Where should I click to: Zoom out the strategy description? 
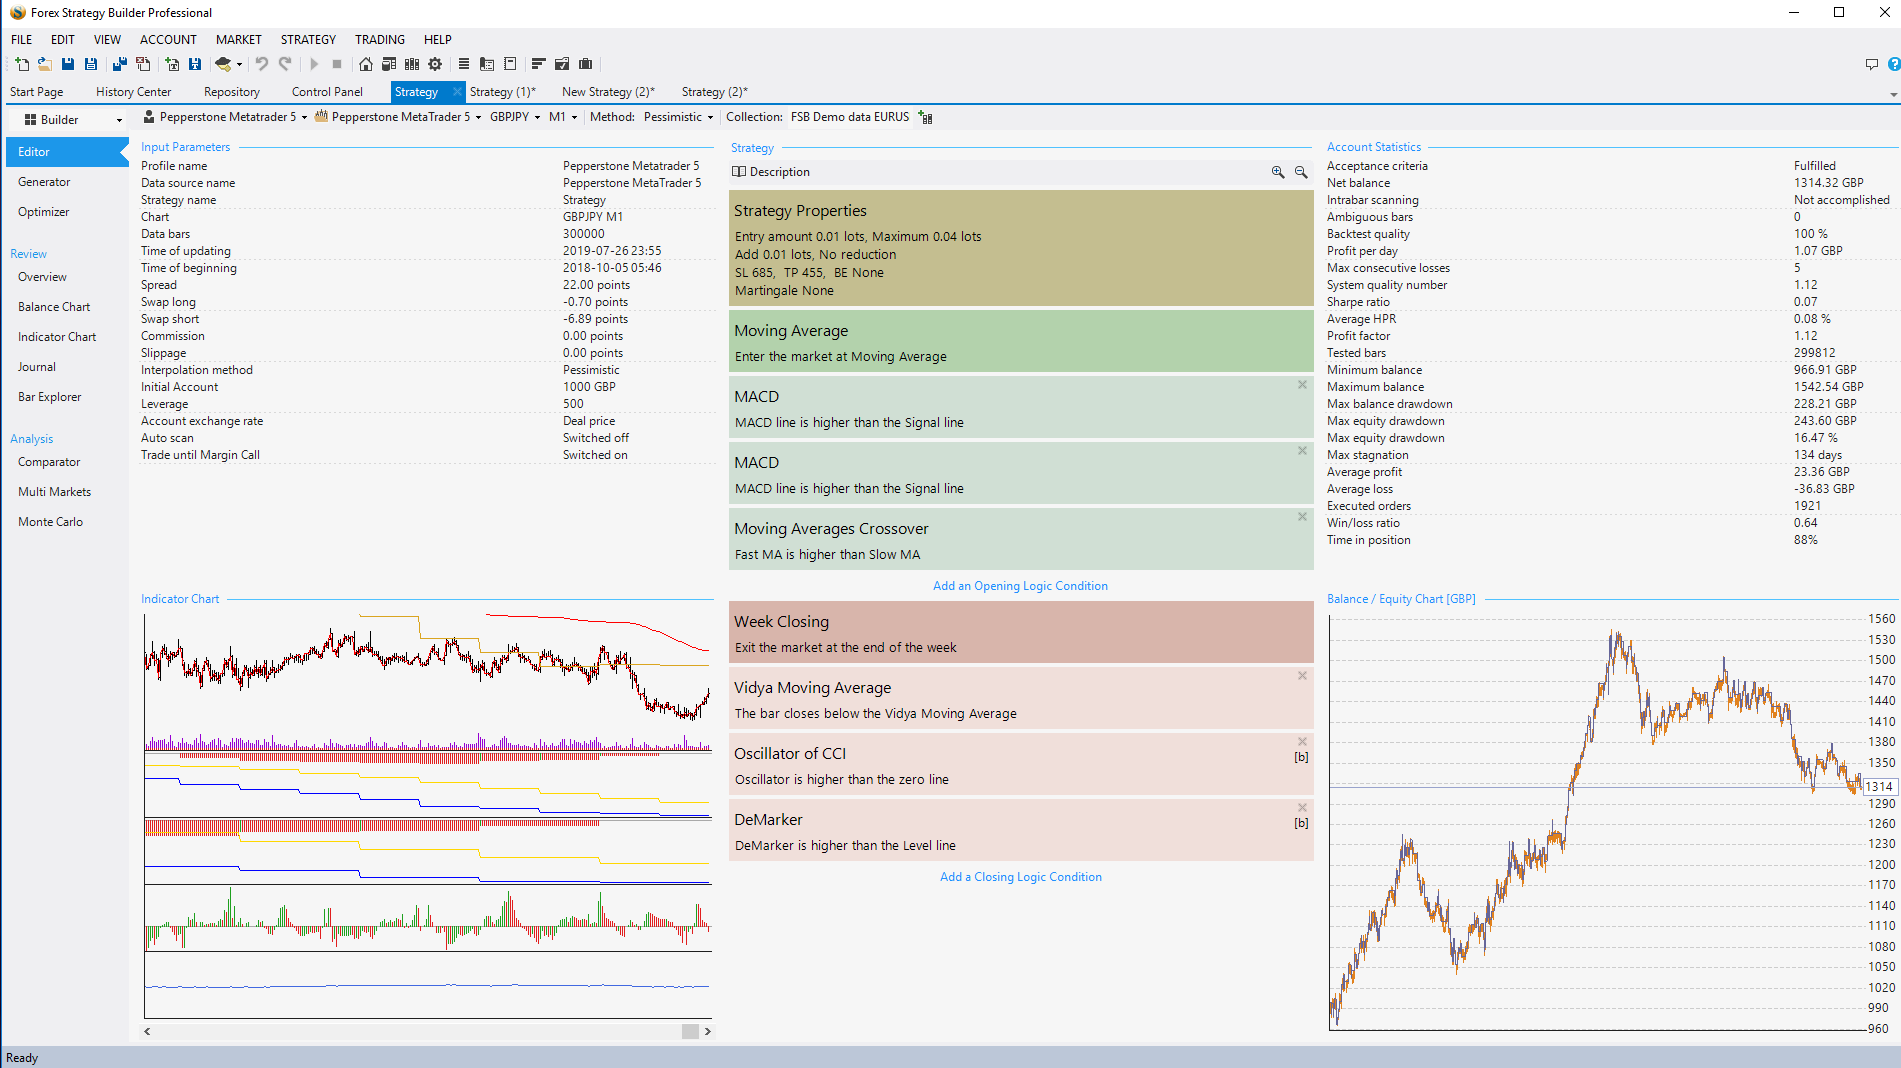[x=1301, y=172]
